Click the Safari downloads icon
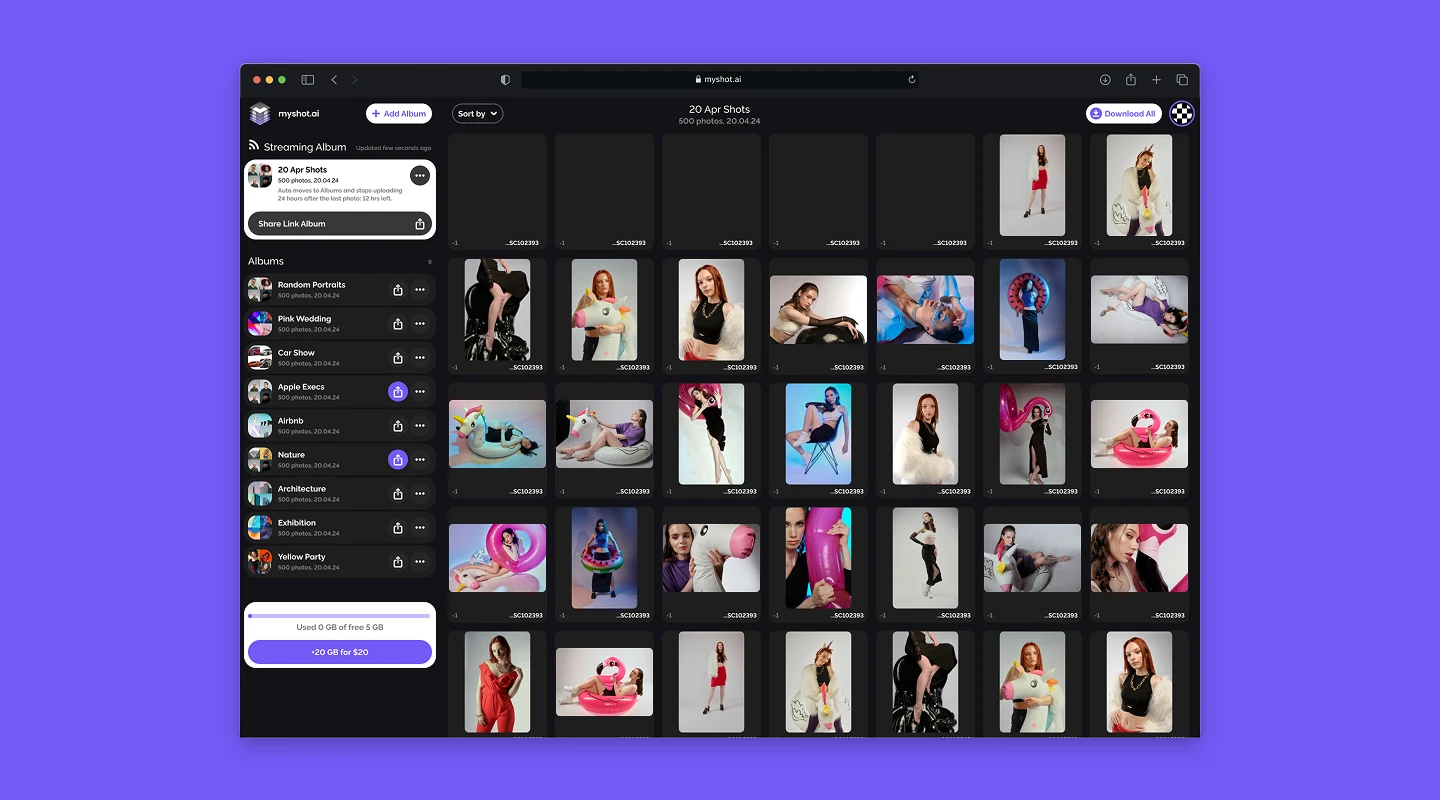This screenshot has width=1440, height=800. point(1105,80)
